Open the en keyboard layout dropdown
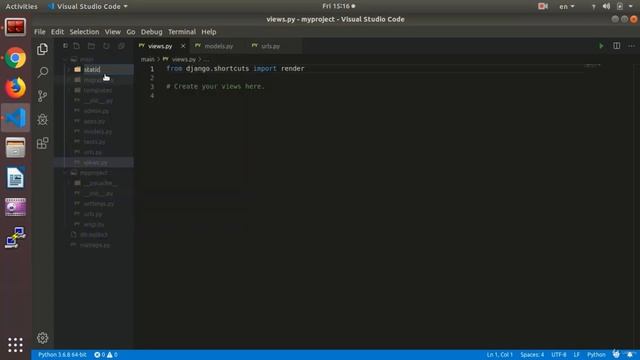This screenshot has width=640, height=360. 567,7
